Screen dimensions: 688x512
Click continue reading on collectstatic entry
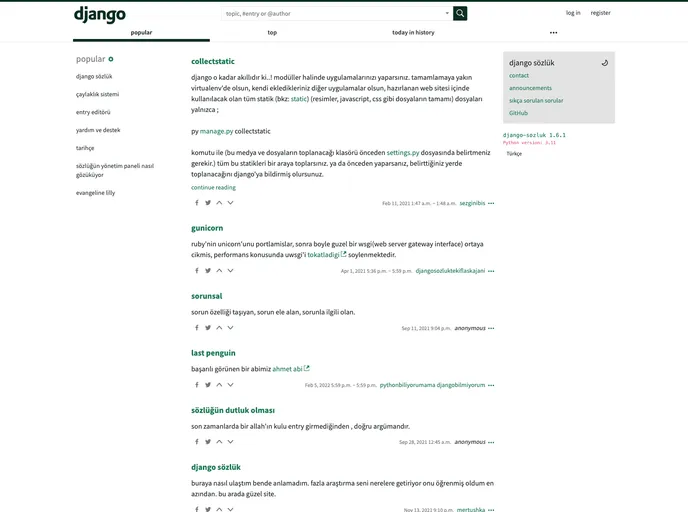coord(213,188)
